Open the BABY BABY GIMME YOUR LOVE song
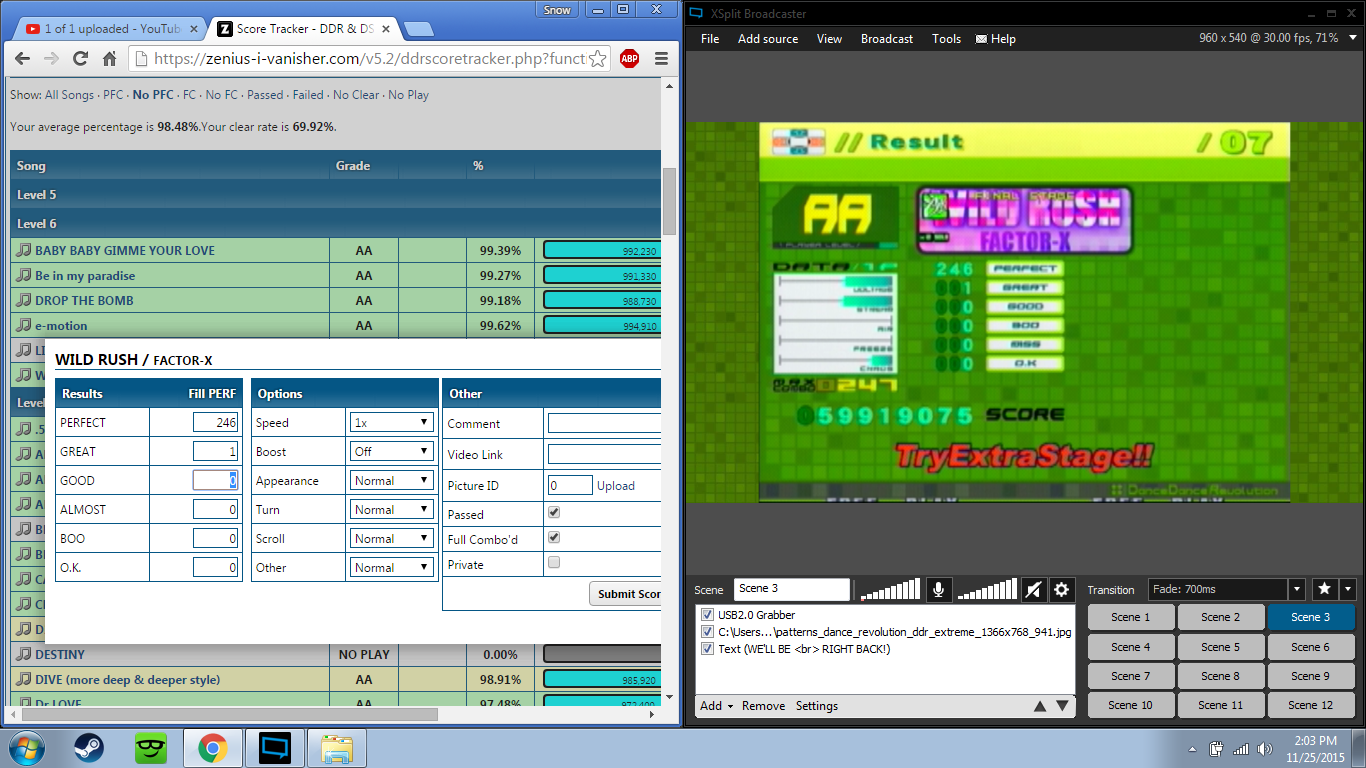This screenshot has height=768, width=1366. coord(125,250)
